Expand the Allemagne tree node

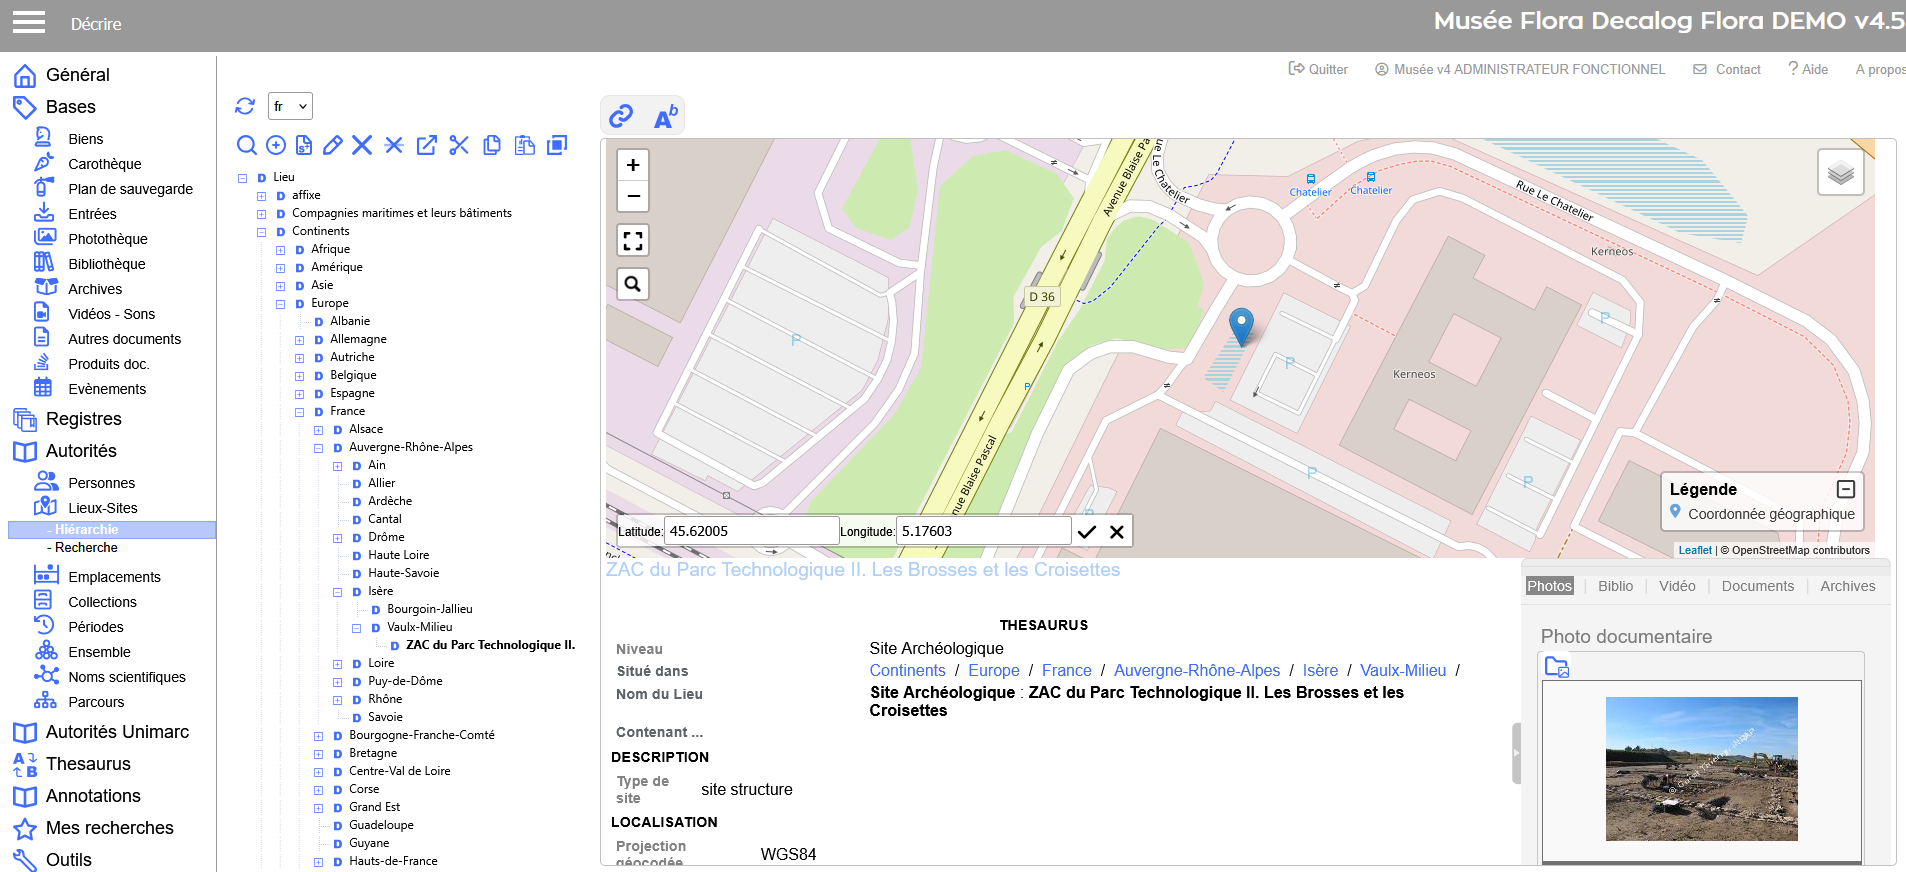coord(300,340)
